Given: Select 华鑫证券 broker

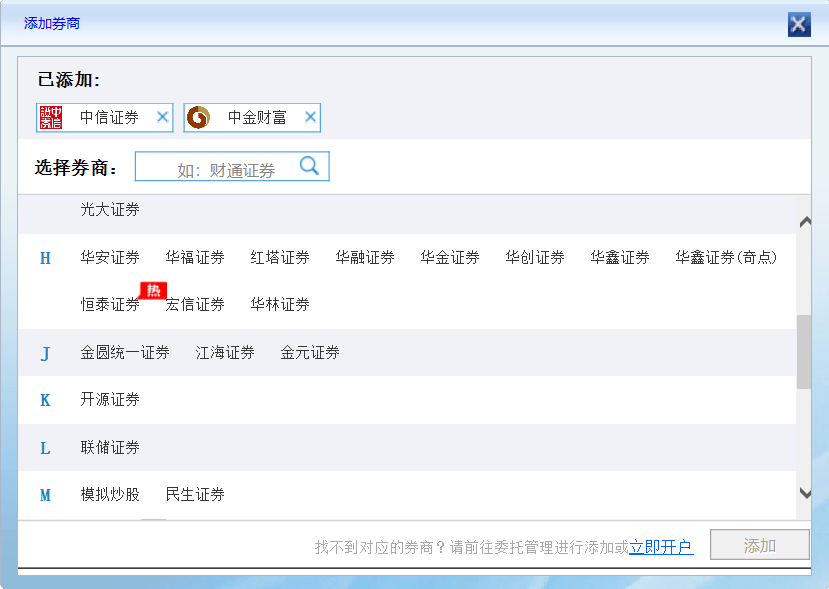Looking at the screenshot, I should pyautogui.click(x=620, y=257).
